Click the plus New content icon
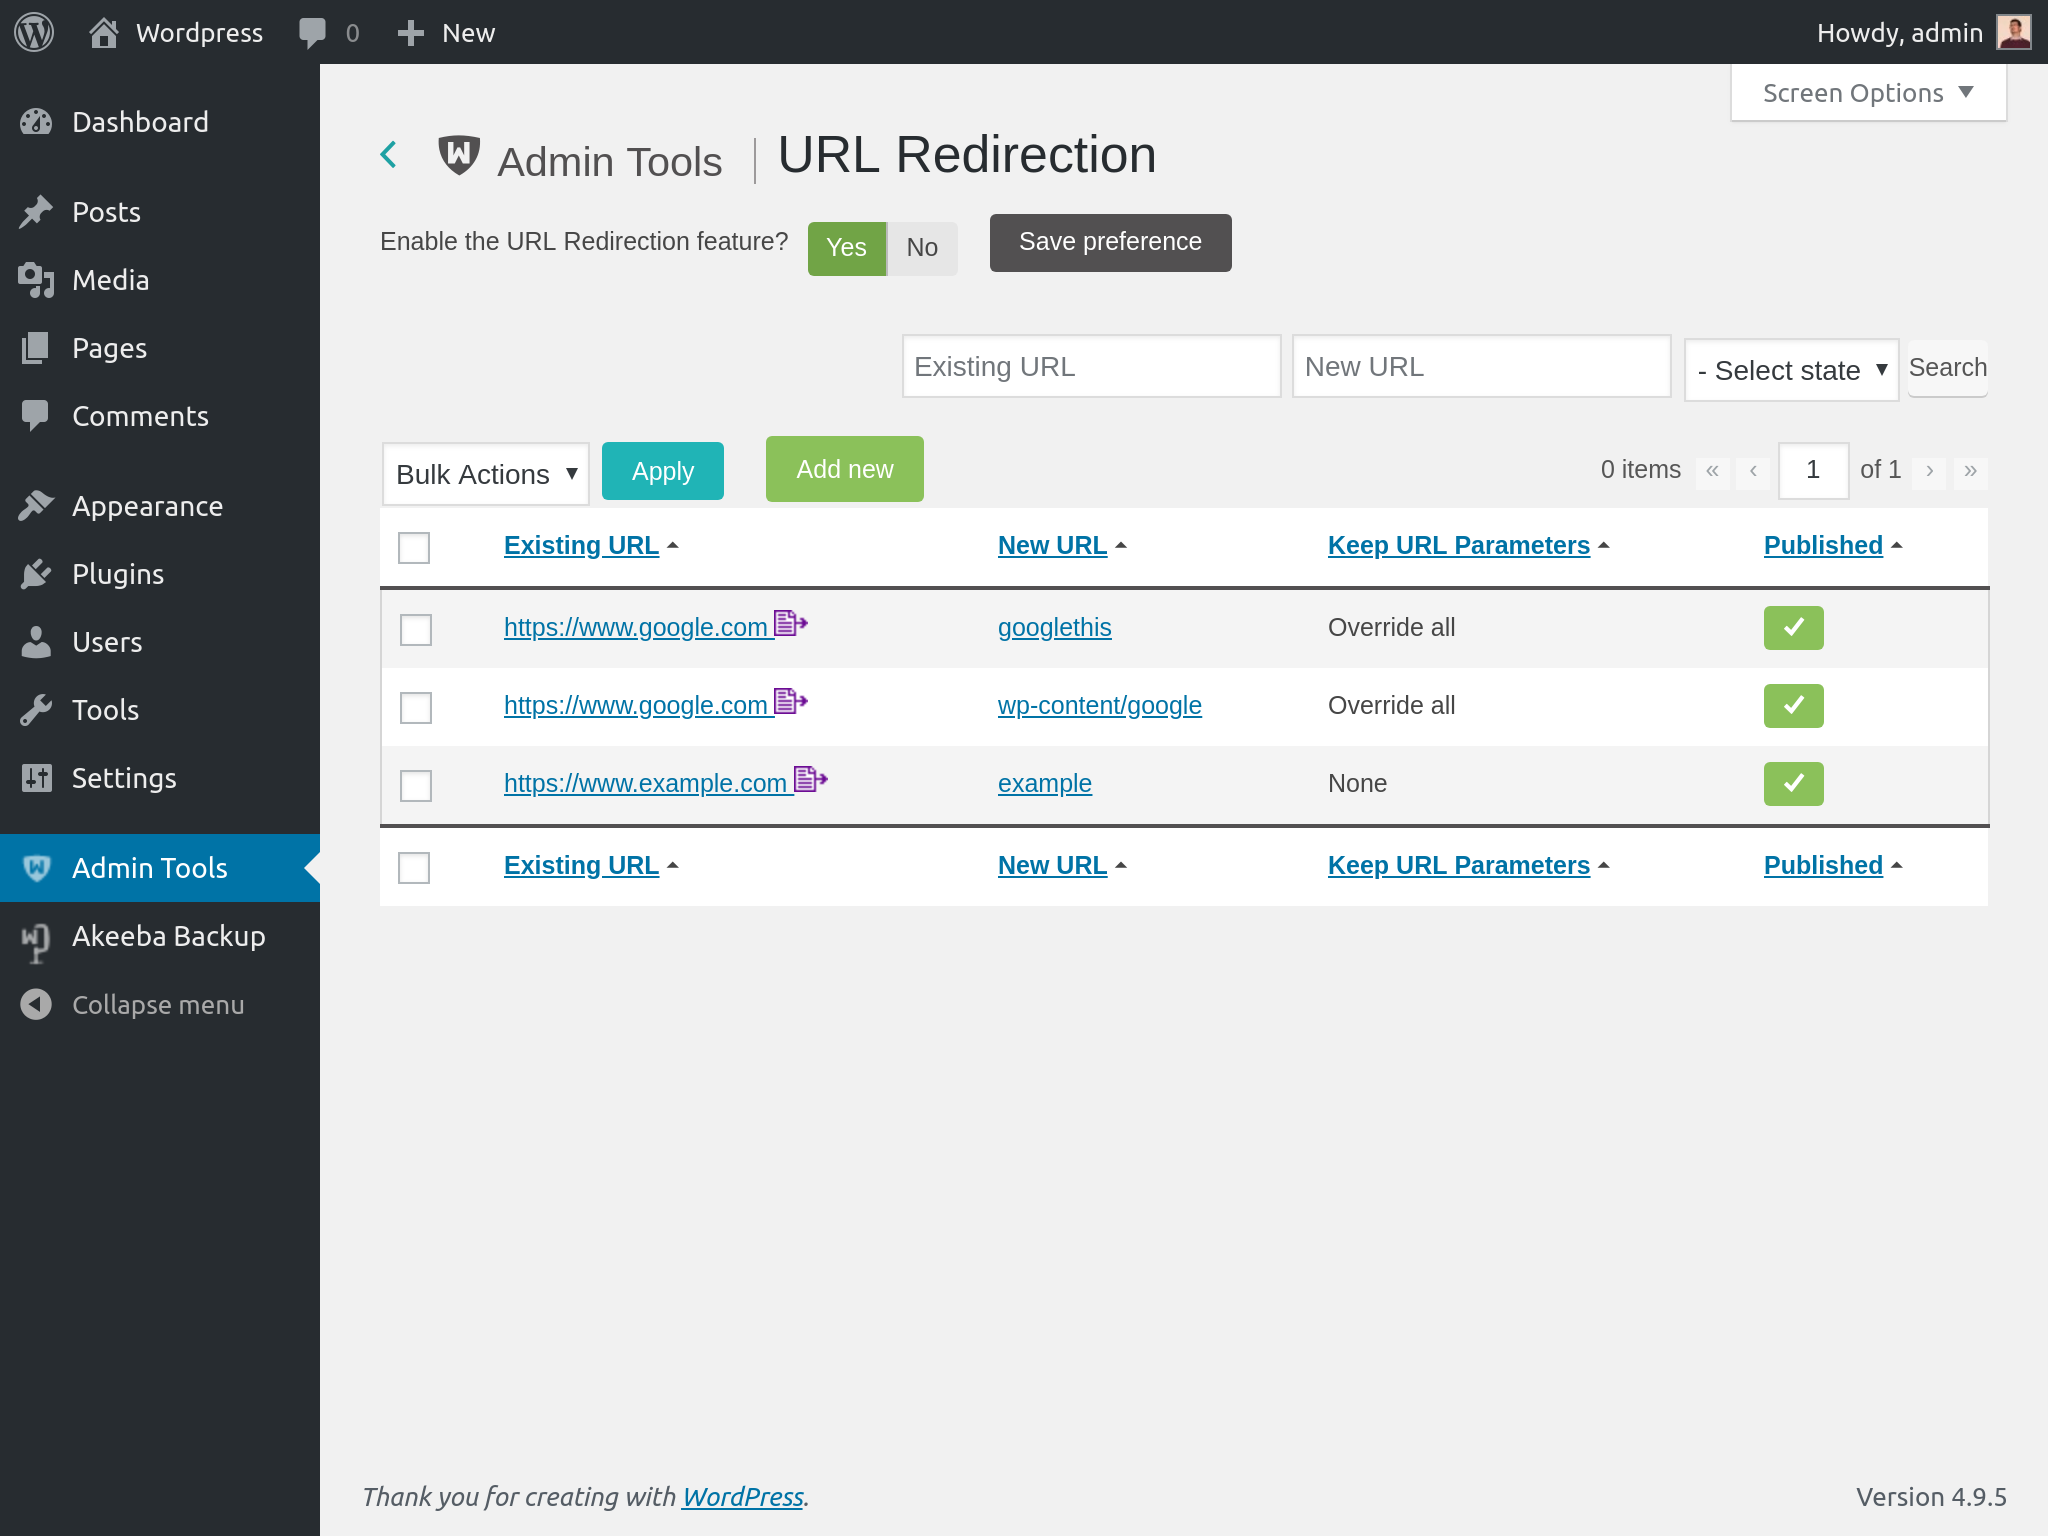Image resolution: width=2048 pixels, height=1536 pixels. pos(410,33)
